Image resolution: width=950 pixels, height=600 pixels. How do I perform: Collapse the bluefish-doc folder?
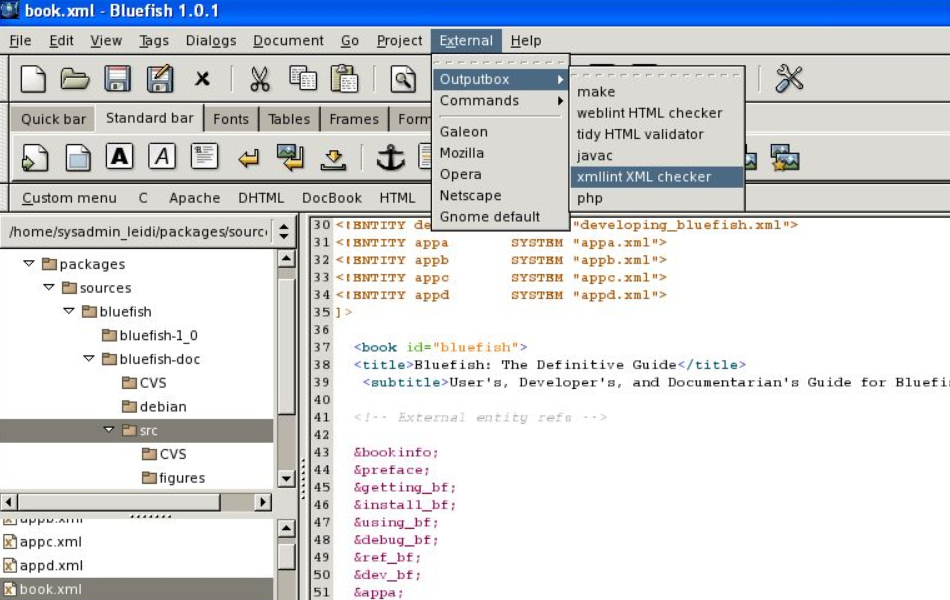click(x=88, y=358)
